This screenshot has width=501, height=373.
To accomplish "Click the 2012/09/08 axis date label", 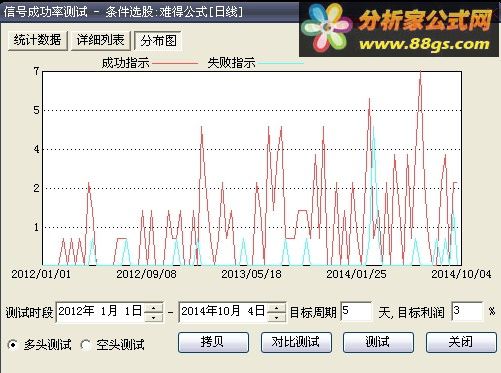I will (x=146, y=274).
